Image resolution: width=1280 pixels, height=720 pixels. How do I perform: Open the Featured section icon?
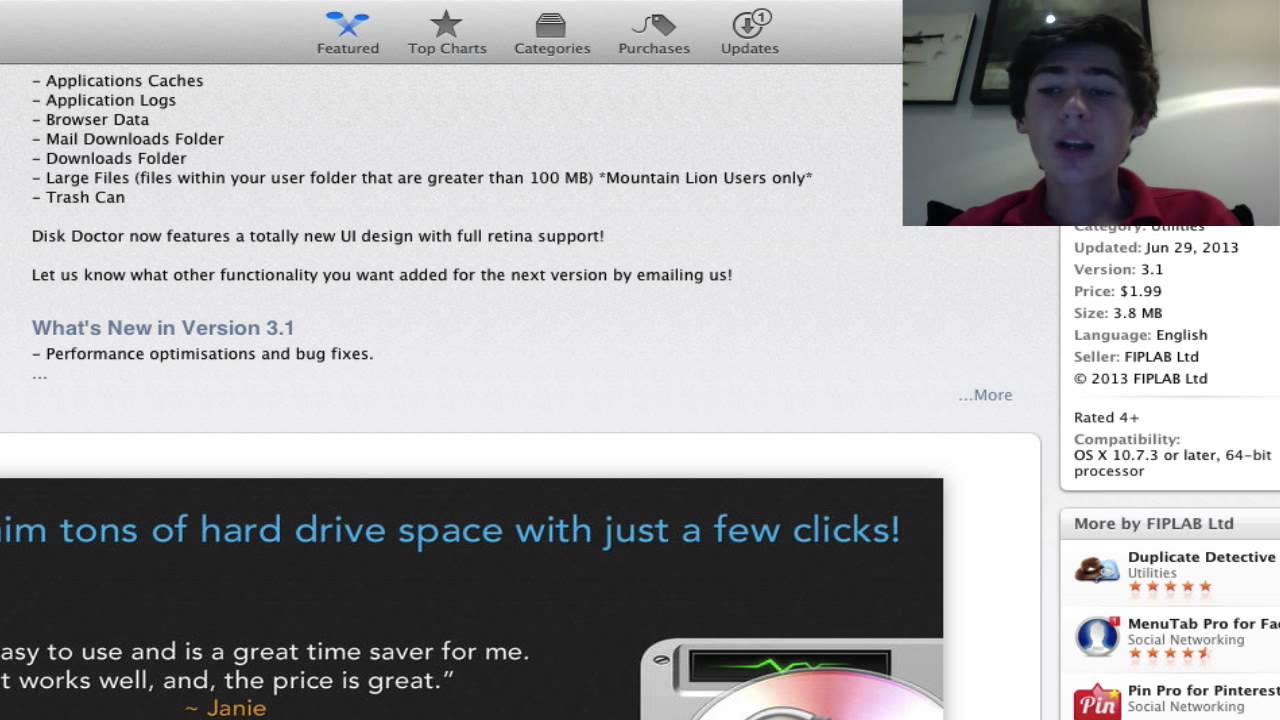point(347,24)
